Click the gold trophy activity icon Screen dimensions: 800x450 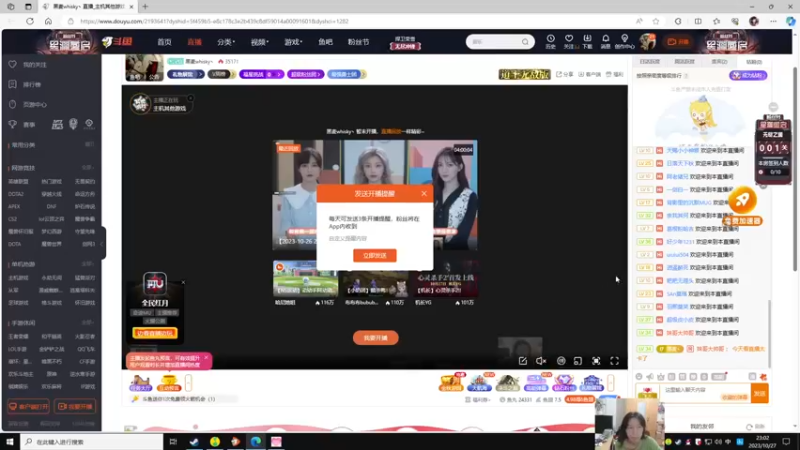pos(168,383)
